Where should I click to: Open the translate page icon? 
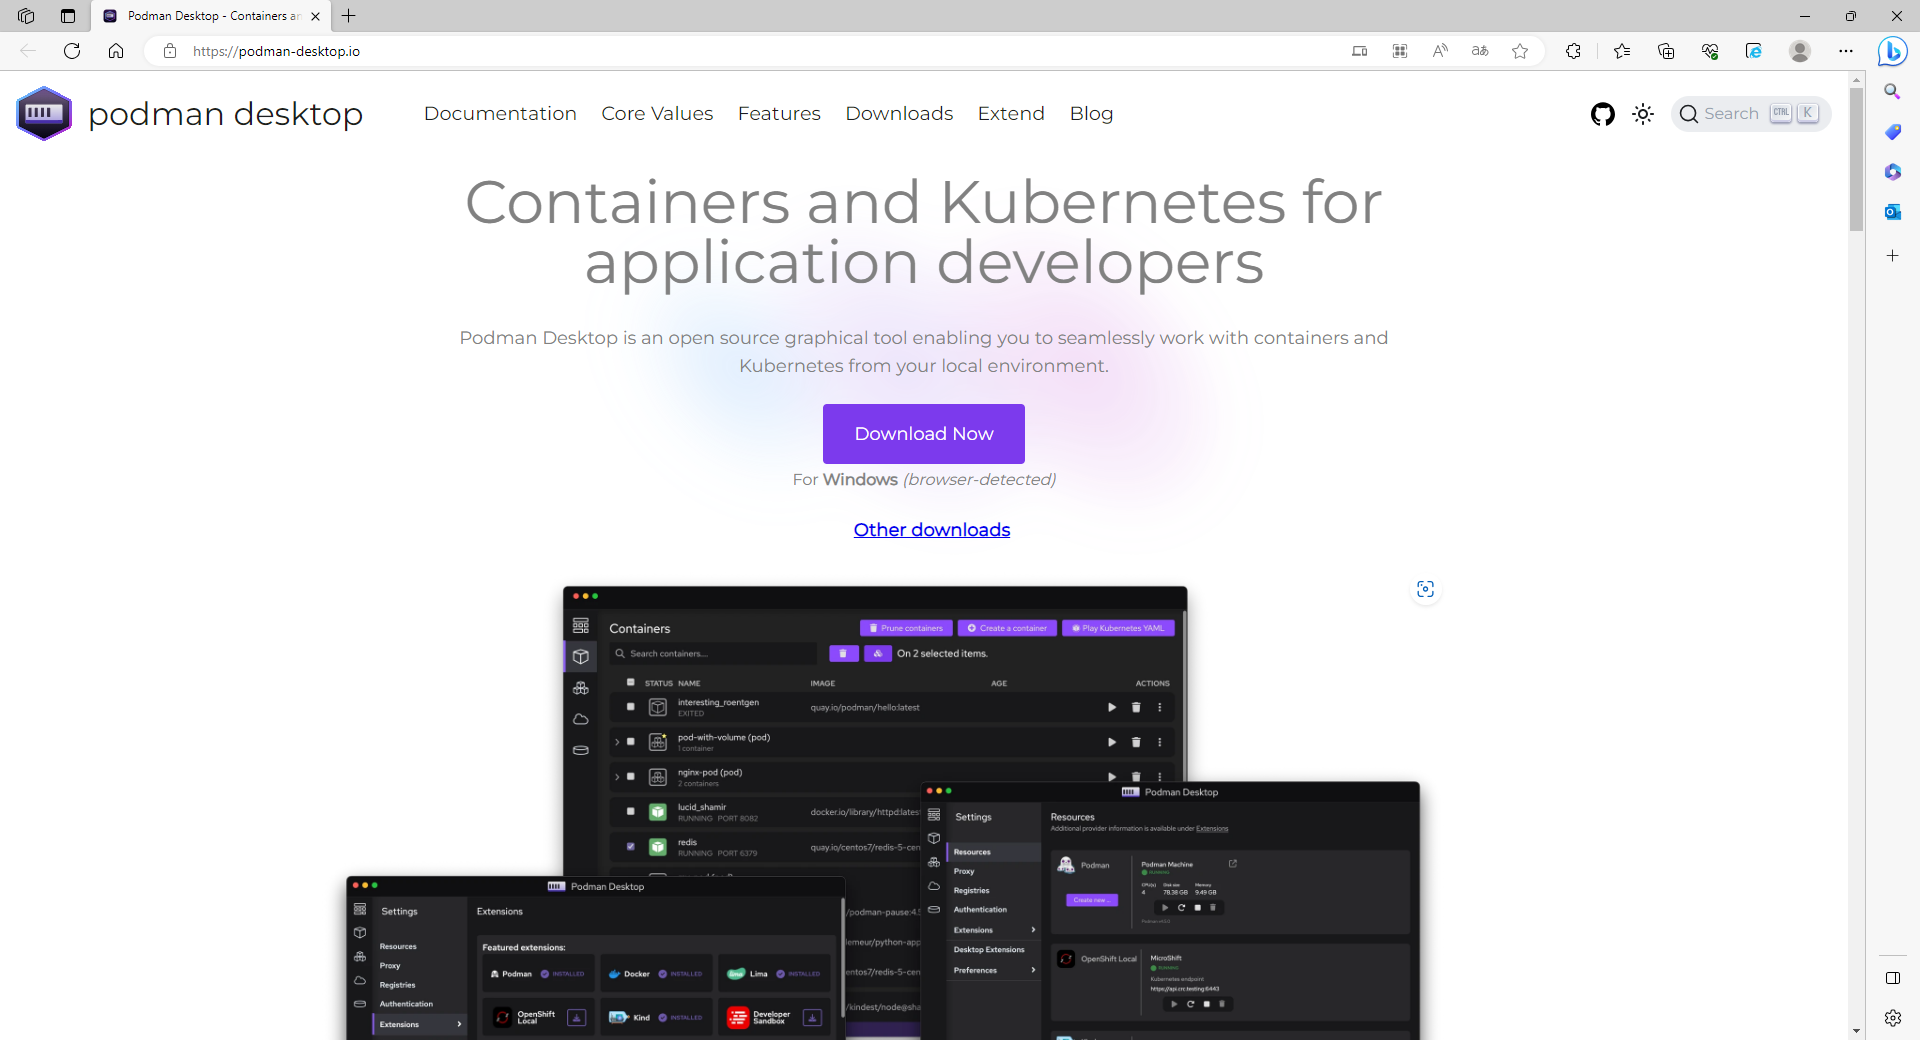point(1480,51)
